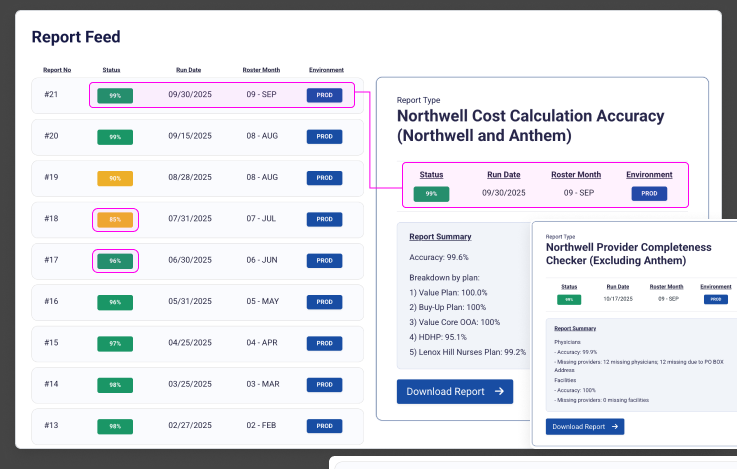The image size is (737, 469).
Task: Click Accuracy: 99.6% line
Action: (x=439, y=257)
